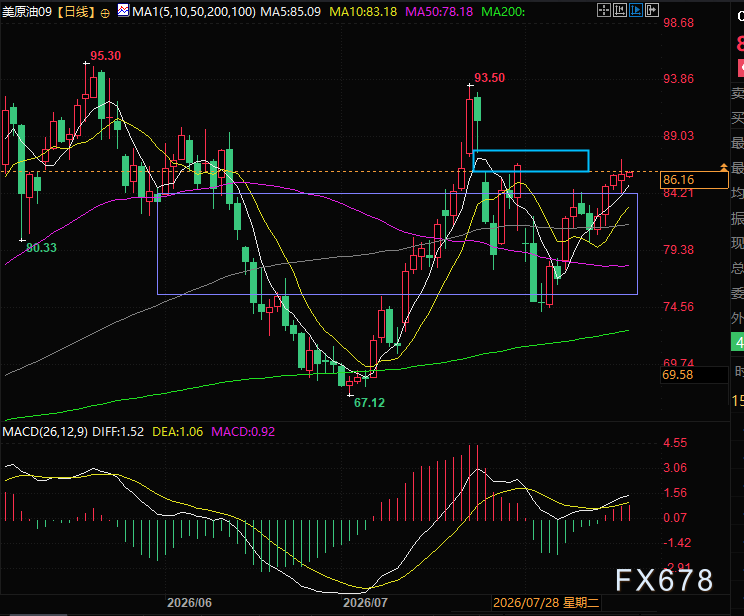The width and height of the screenshot is (744, 616).
Task: Click the 93.86 axis price
Action: click(679, 79)
